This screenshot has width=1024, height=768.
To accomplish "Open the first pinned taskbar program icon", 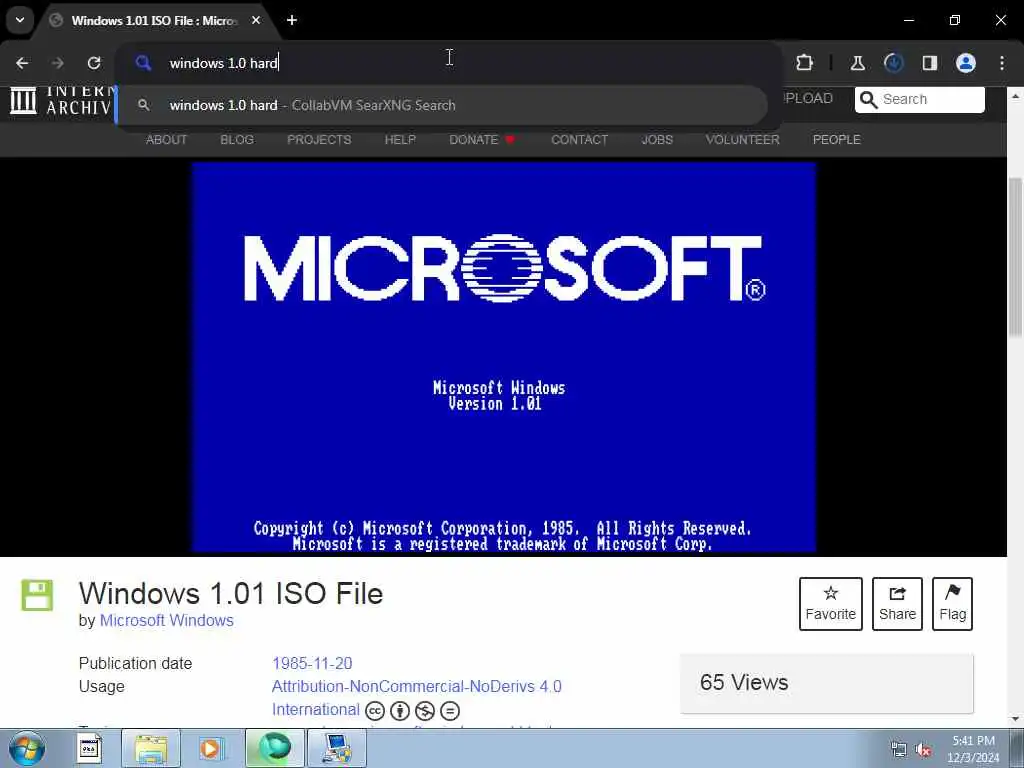I will (x=89, y=748).
